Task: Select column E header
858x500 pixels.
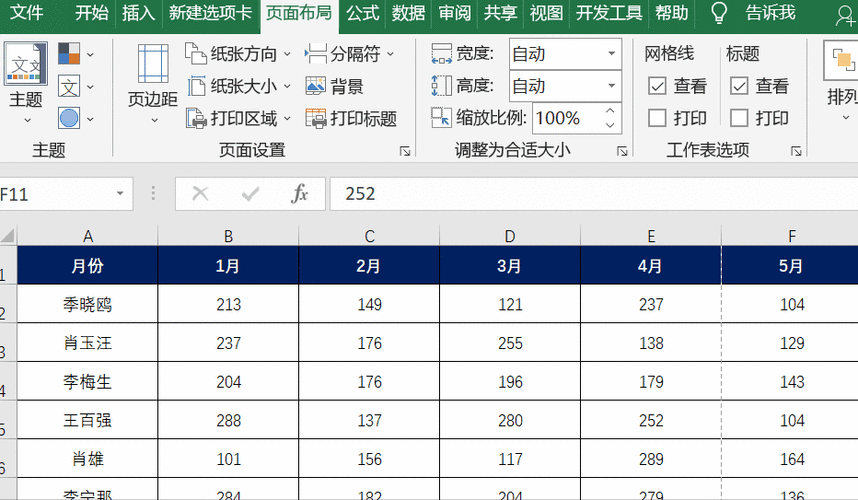Action: (x=651, y=236)
